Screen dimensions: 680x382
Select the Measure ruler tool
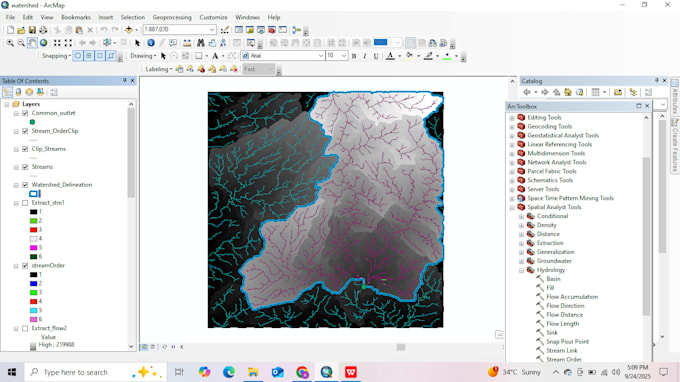(x=187, y=43)
